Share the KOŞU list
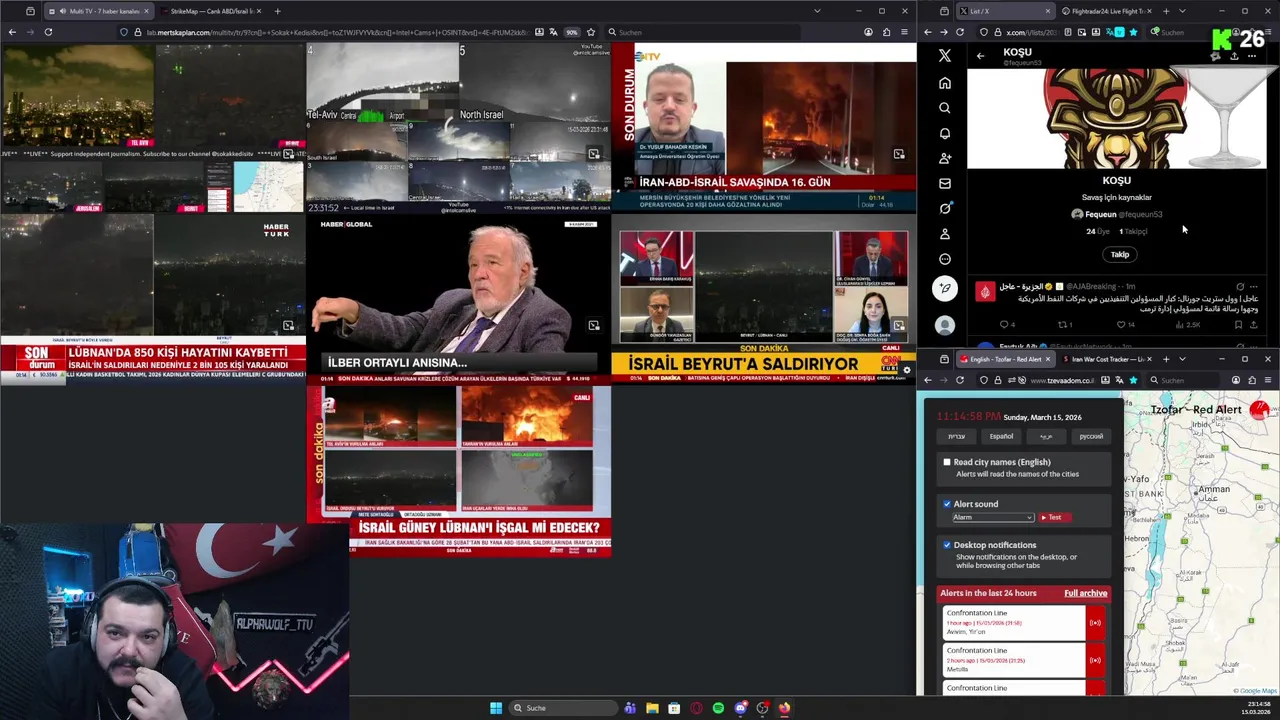The height and width of the screenshot is (720, 1280). [x=1234, y=56]
